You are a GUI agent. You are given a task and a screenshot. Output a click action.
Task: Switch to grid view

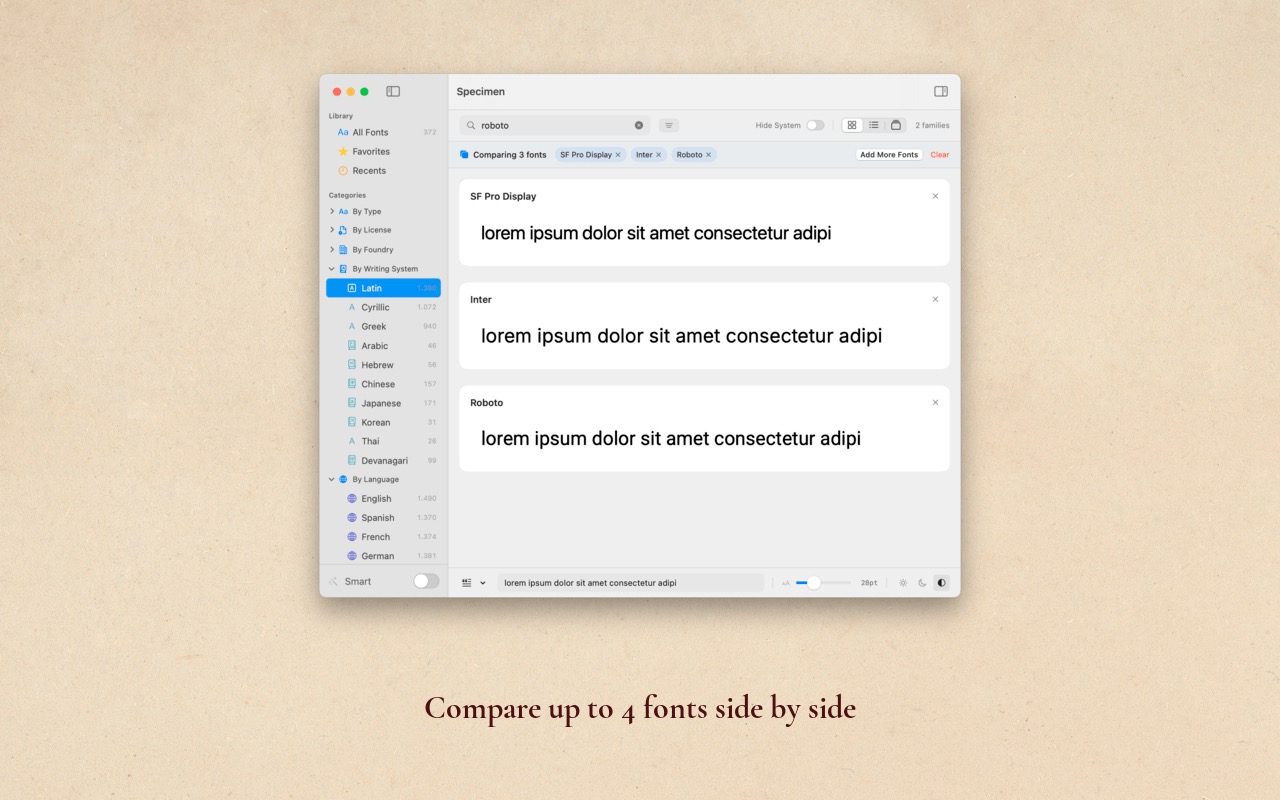tap(852, 125)
